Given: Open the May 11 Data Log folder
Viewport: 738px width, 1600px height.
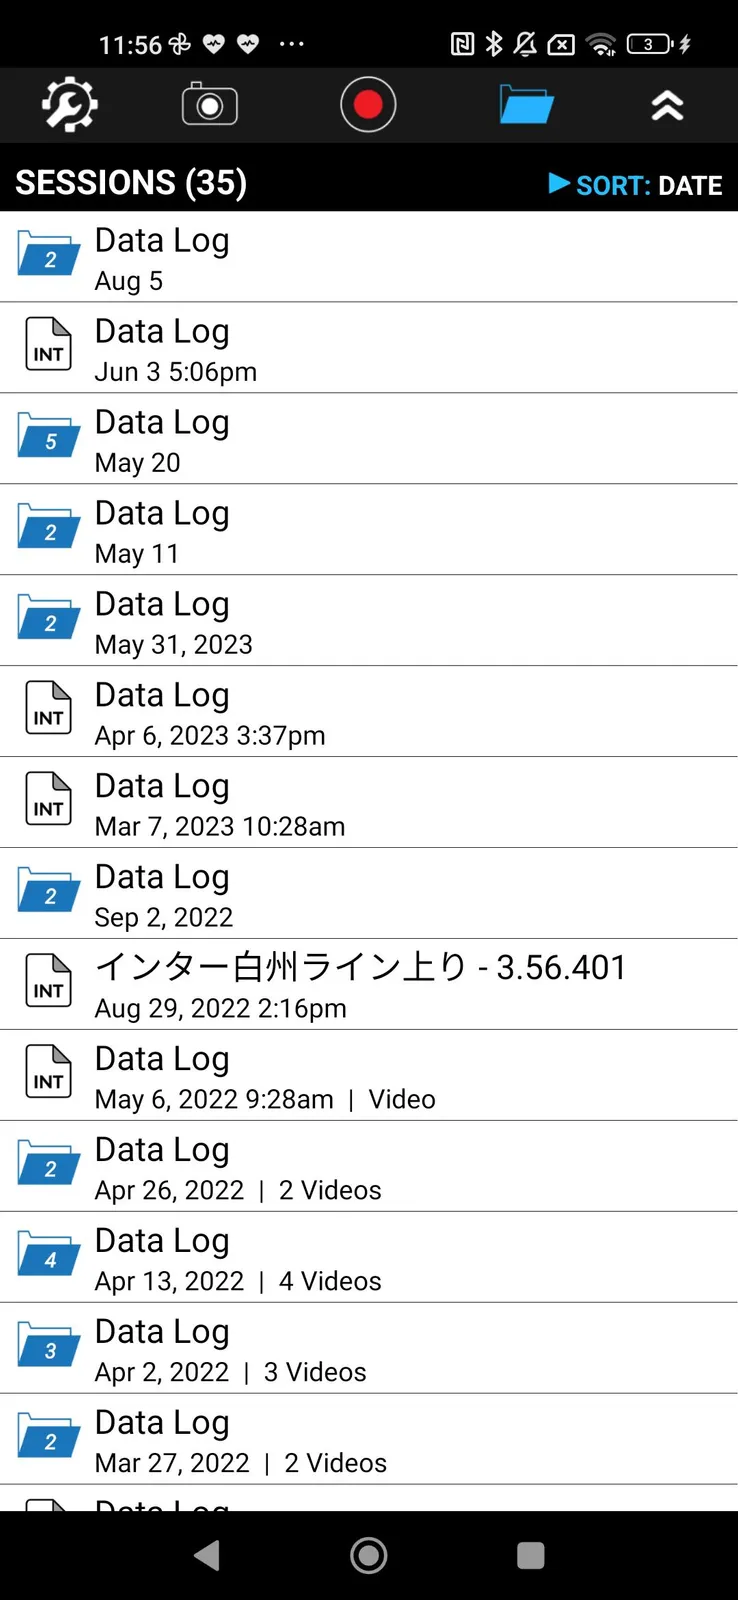Looking at the screenshot, I should pos(369,530).
